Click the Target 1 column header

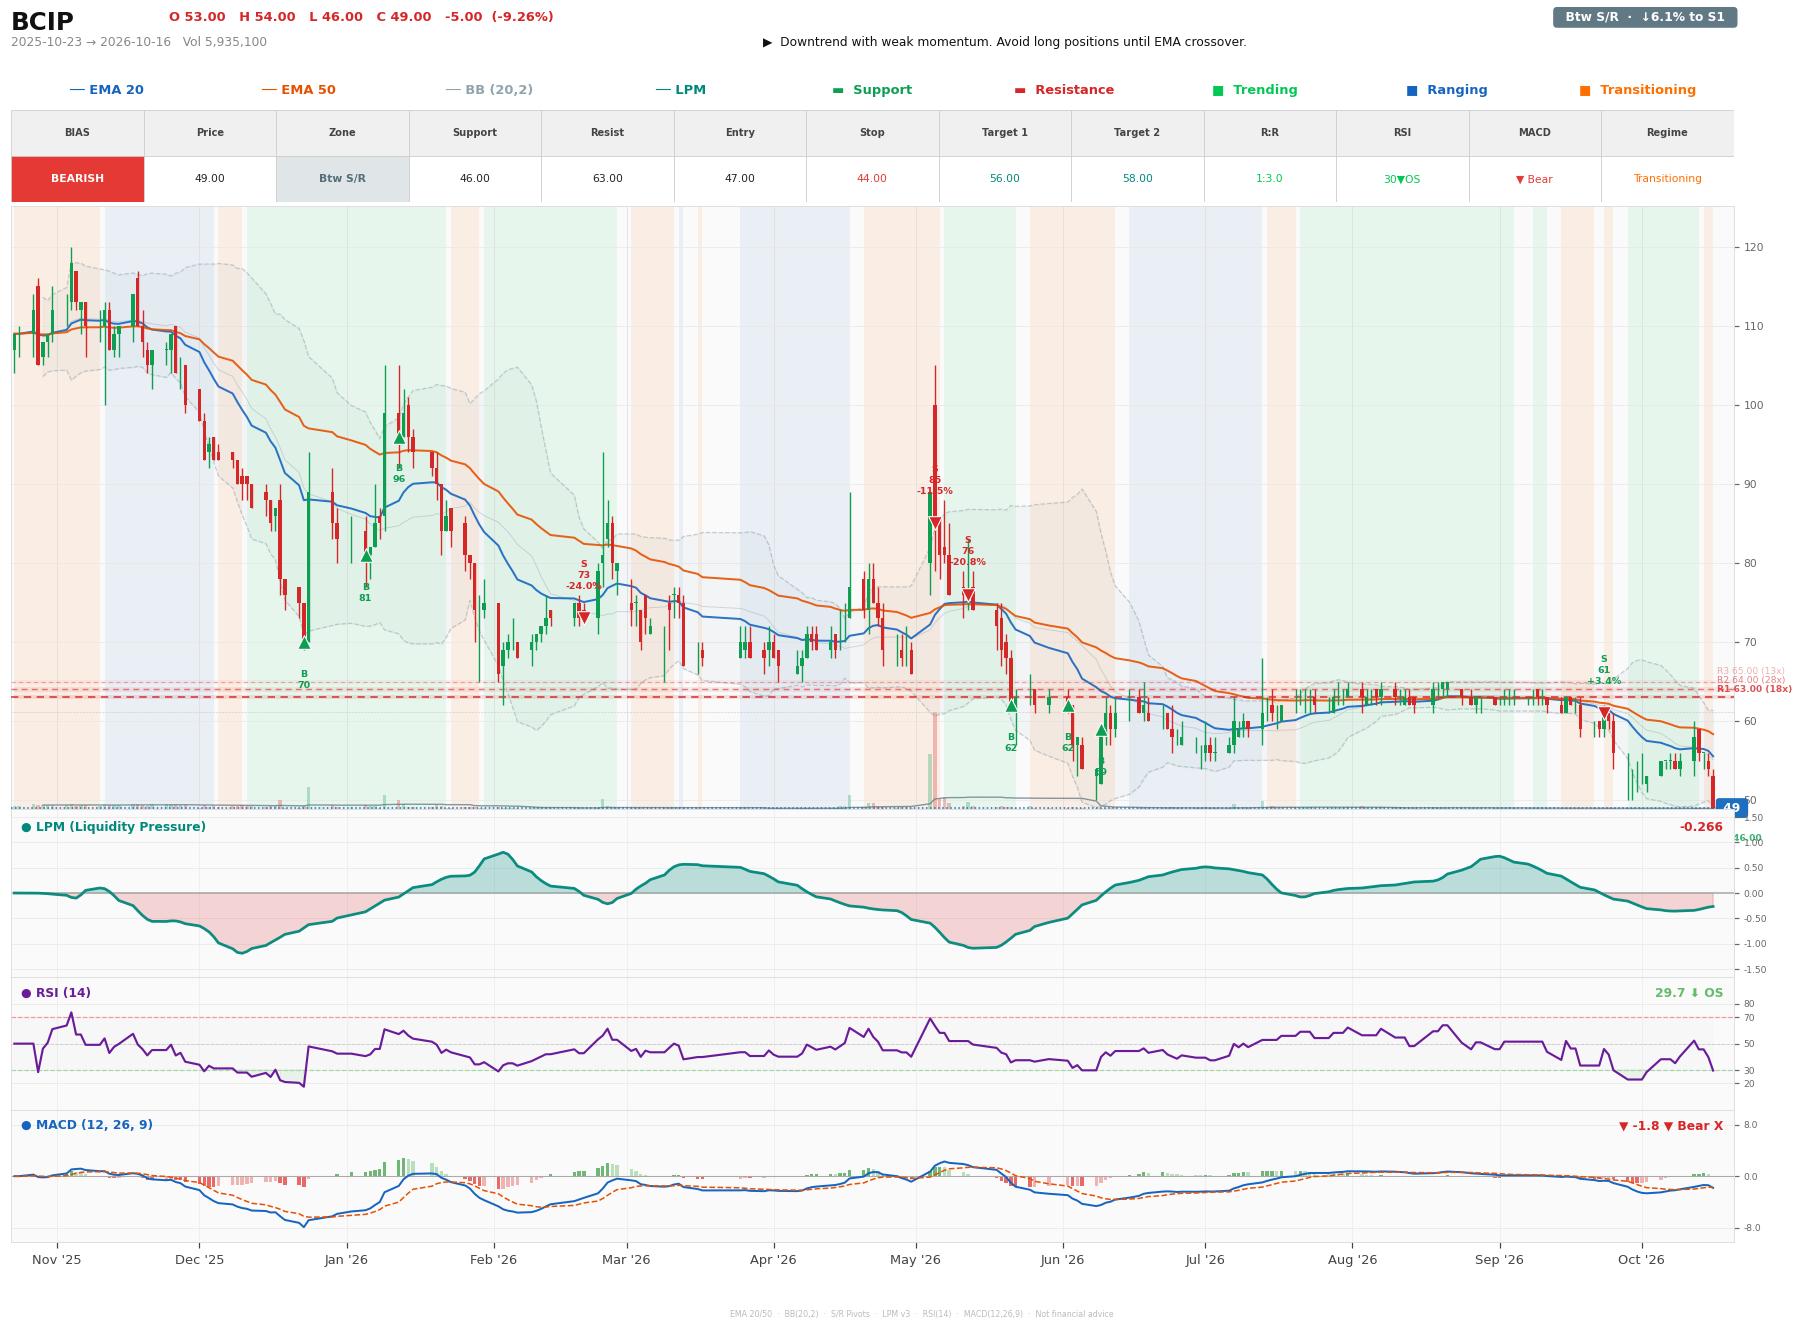tap(1005, 133)
